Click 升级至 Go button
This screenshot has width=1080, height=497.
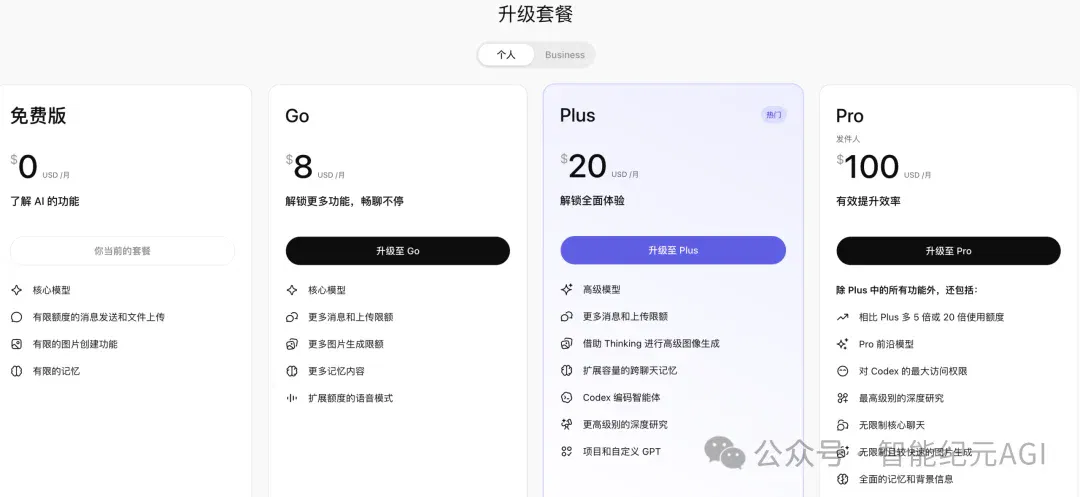[398, 251]
